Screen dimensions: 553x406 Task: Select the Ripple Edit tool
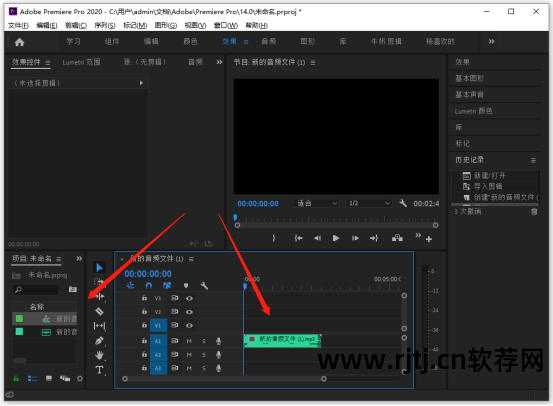tap(100, 296)
